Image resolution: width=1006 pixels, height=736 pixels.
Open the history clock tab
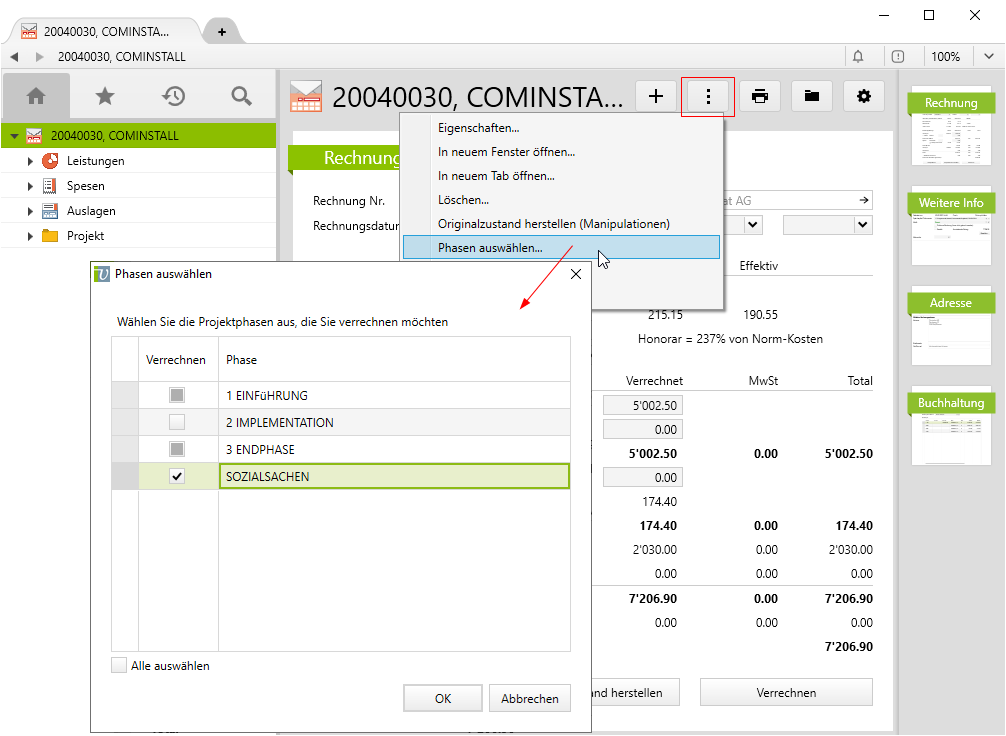[x=174, y=96]
